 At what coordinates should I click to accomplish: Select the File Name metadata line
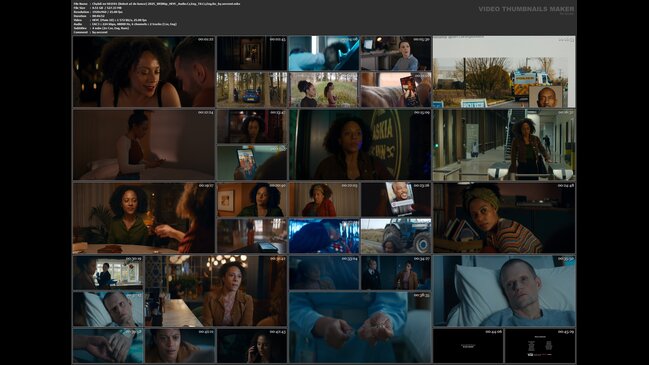157,3
